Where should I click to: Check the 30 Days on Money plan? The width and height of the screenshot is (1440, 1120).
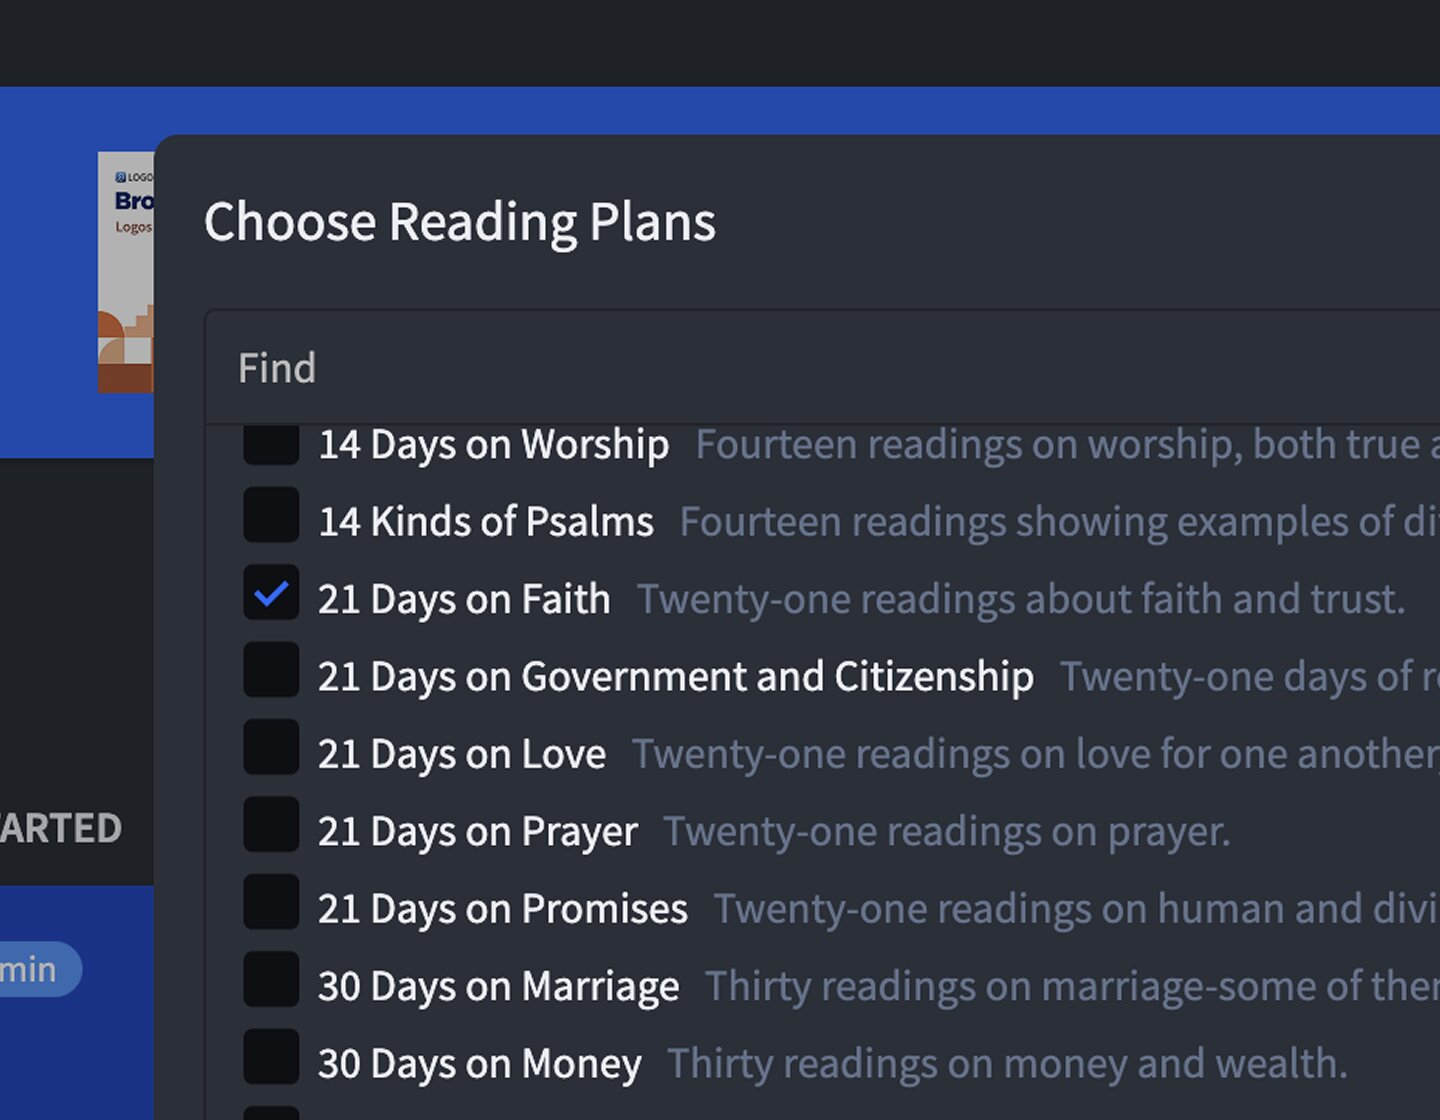(271, 1057)
